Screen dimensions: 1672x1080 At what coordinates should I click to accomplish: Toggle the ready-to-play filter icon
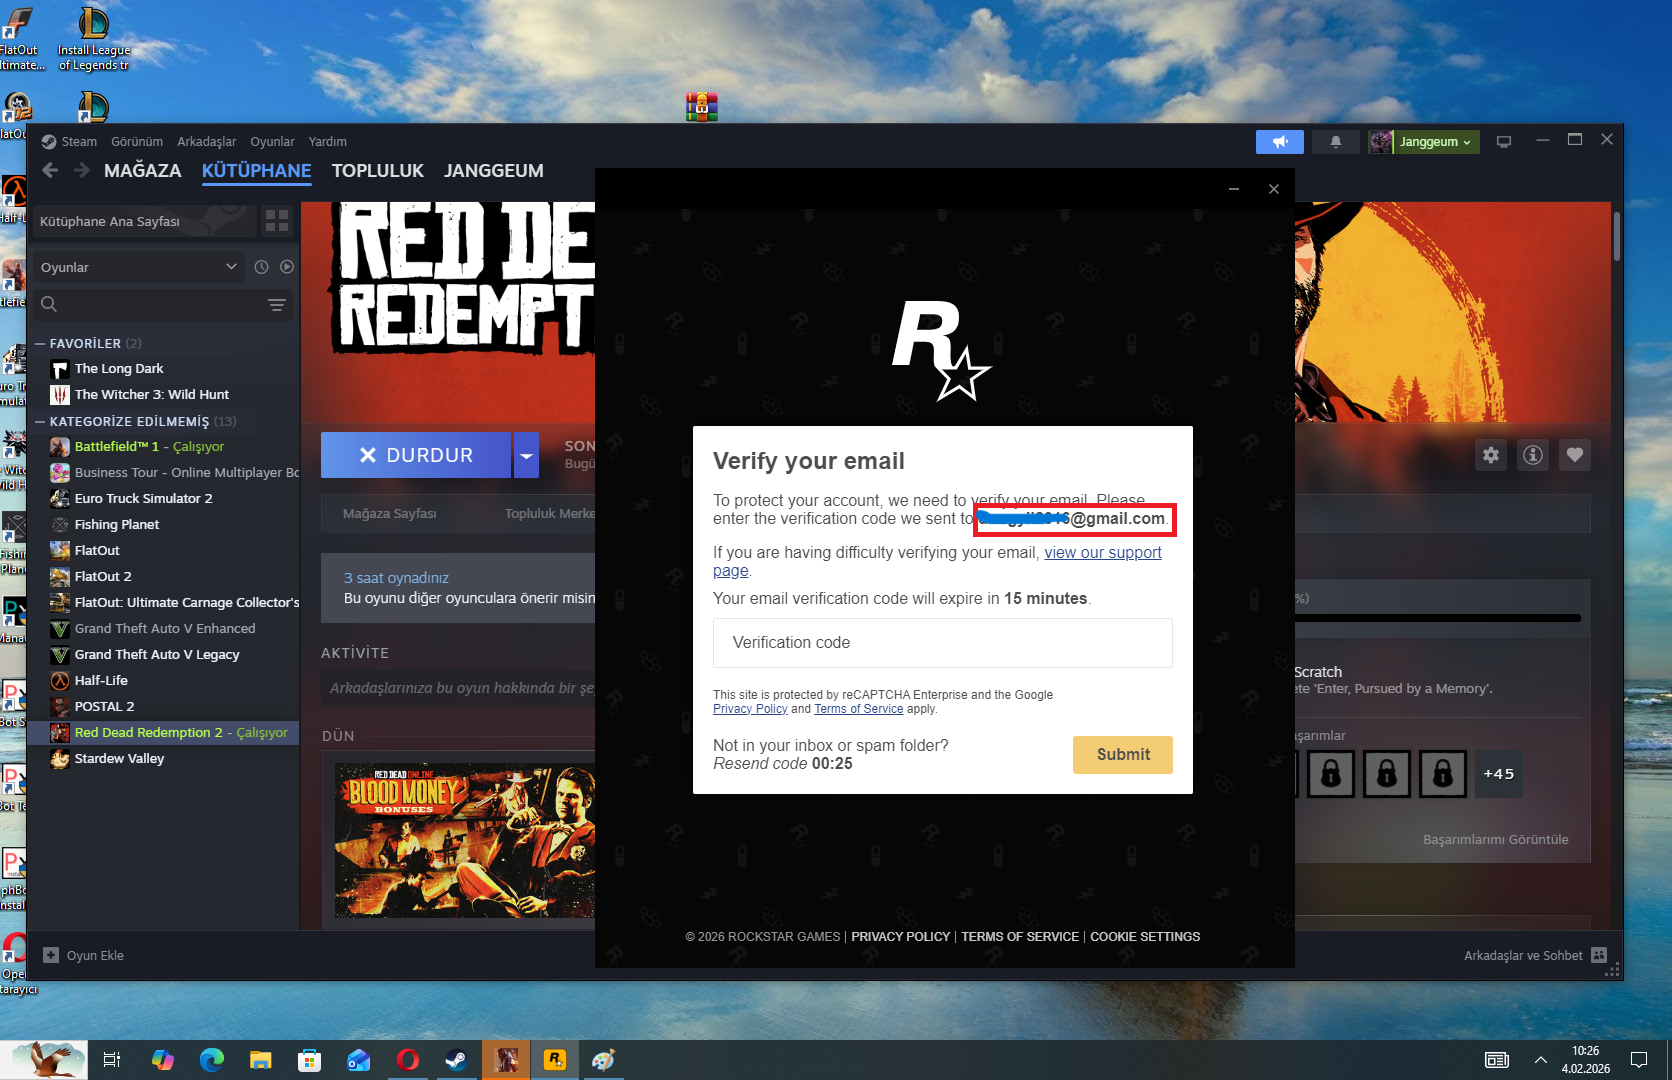click(287, 267)
